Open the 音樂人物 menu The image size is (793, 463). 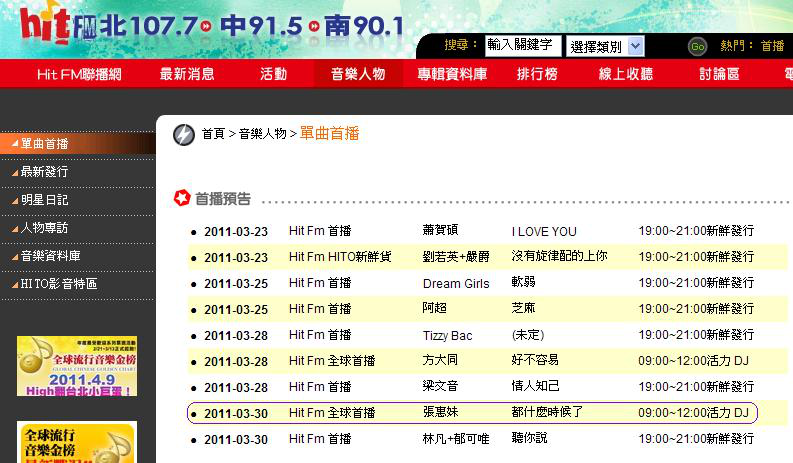point(358,74)
